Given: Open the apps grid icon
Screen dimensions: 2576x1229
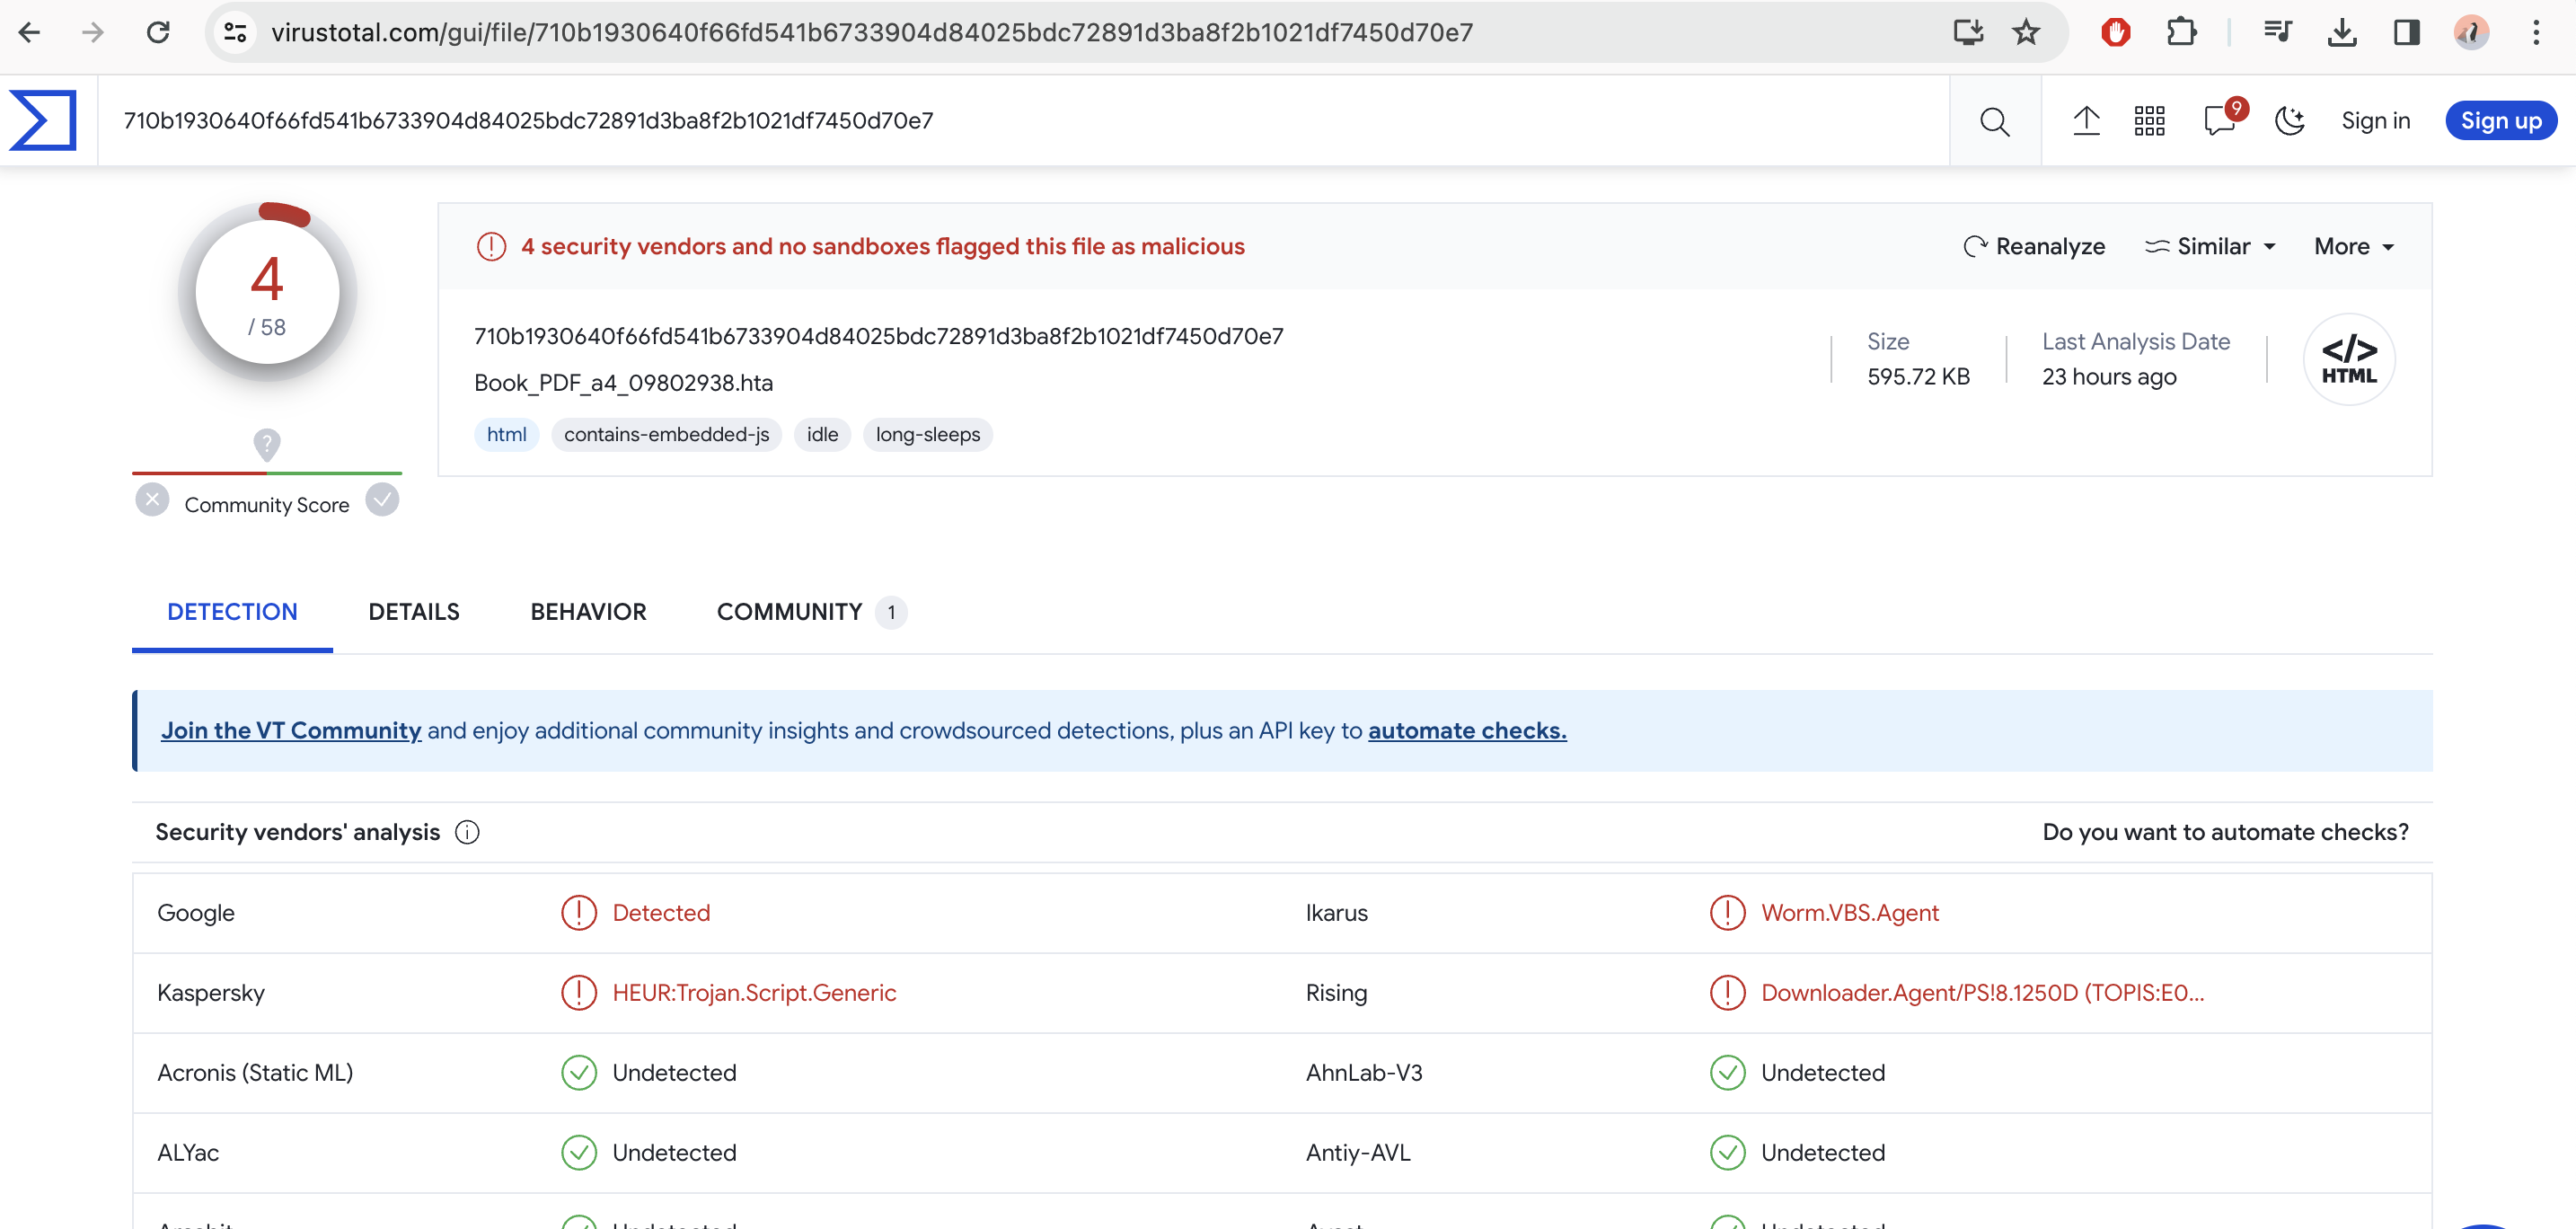Looking at the screenshot, I should coord(2148,121).
